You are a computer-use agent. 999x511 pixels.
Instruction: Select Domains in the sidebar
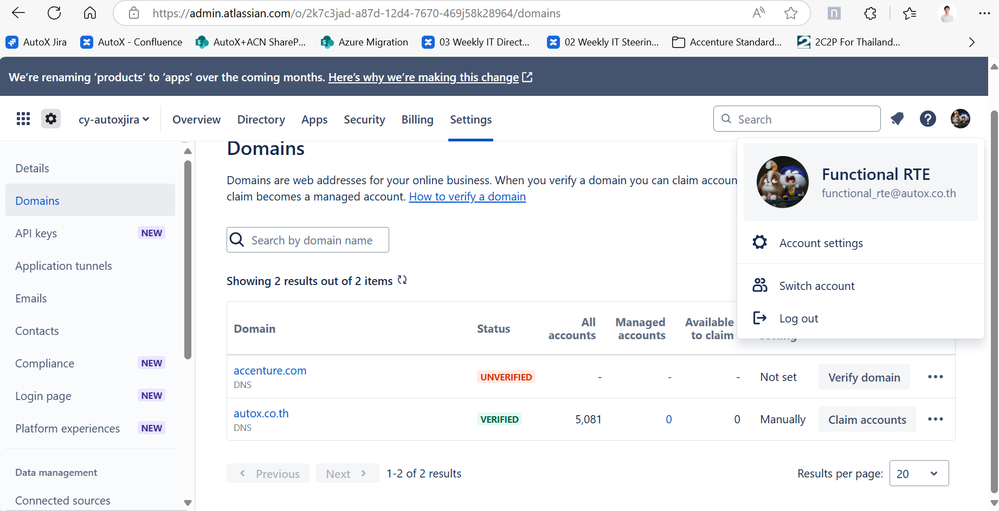click(90, 201)
